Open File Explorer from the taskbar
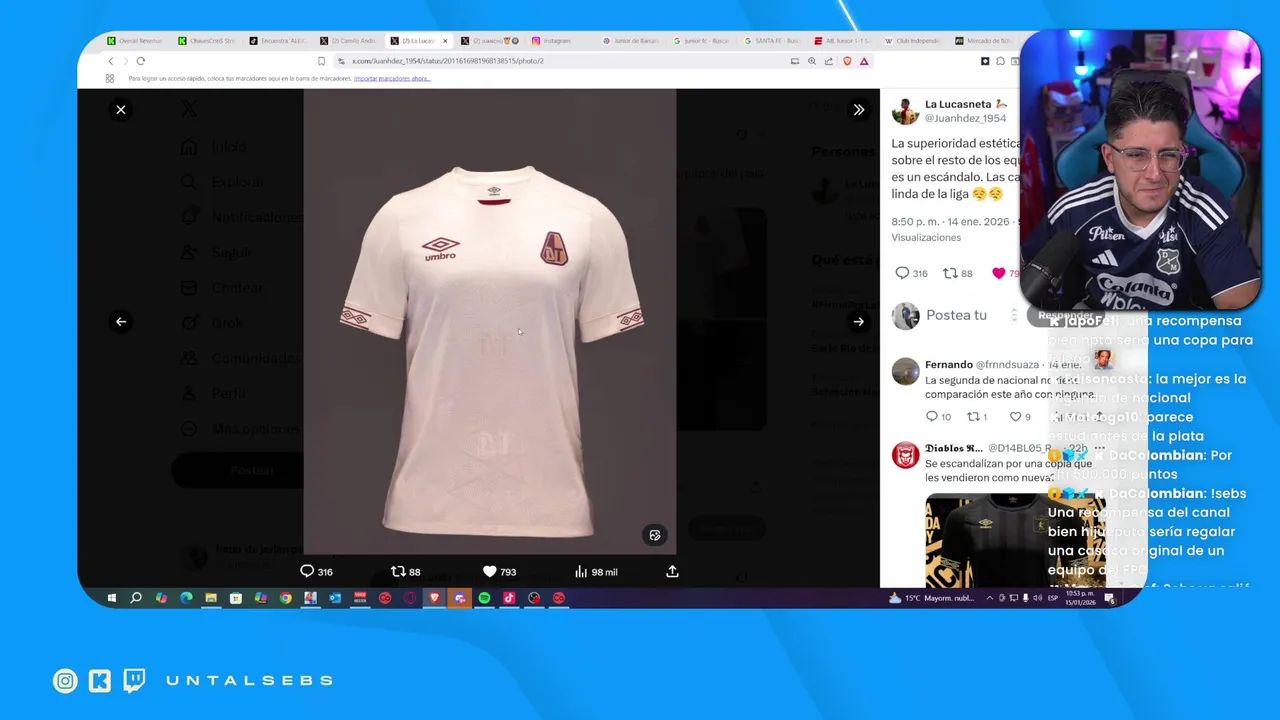This screenshot has height=720, width=1280. 211,598
